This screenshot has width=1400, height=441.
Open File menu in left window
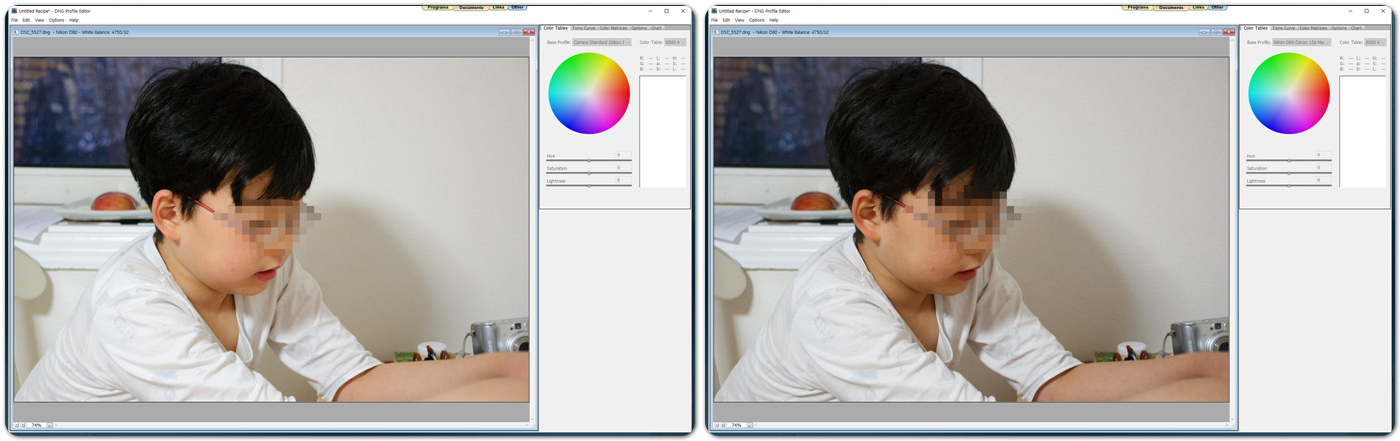[14, 20]
